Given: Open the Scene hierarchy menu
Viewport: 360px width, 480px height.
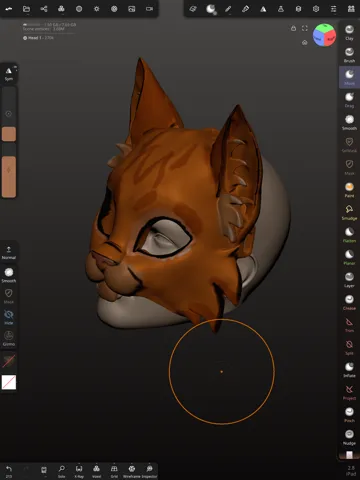Looking at the screenshot, I should tap(44, 9).
